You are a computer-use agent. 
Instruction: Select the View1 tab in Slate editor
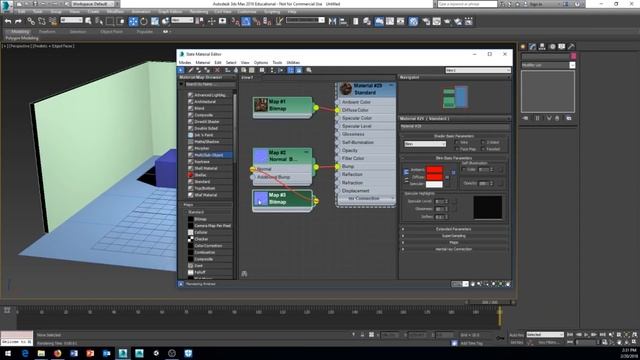[x=247, y=77]
